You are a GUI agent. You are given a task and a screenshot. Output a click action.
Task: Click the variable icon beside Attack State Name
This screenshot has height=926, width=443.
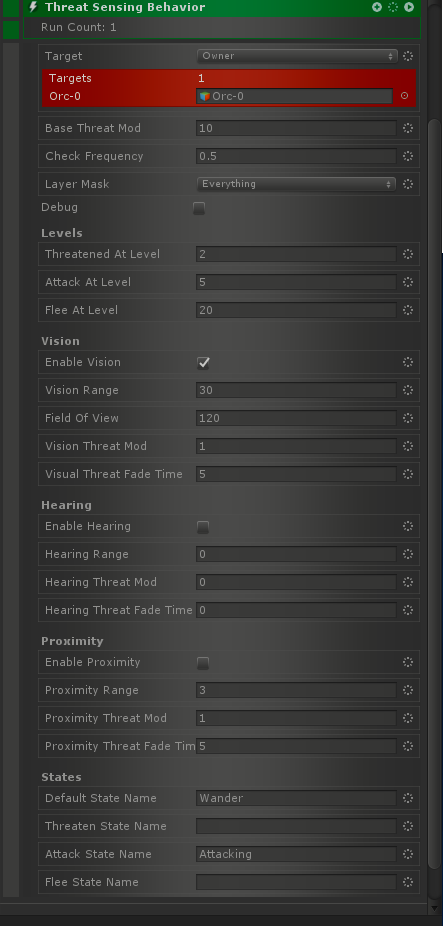408,854
